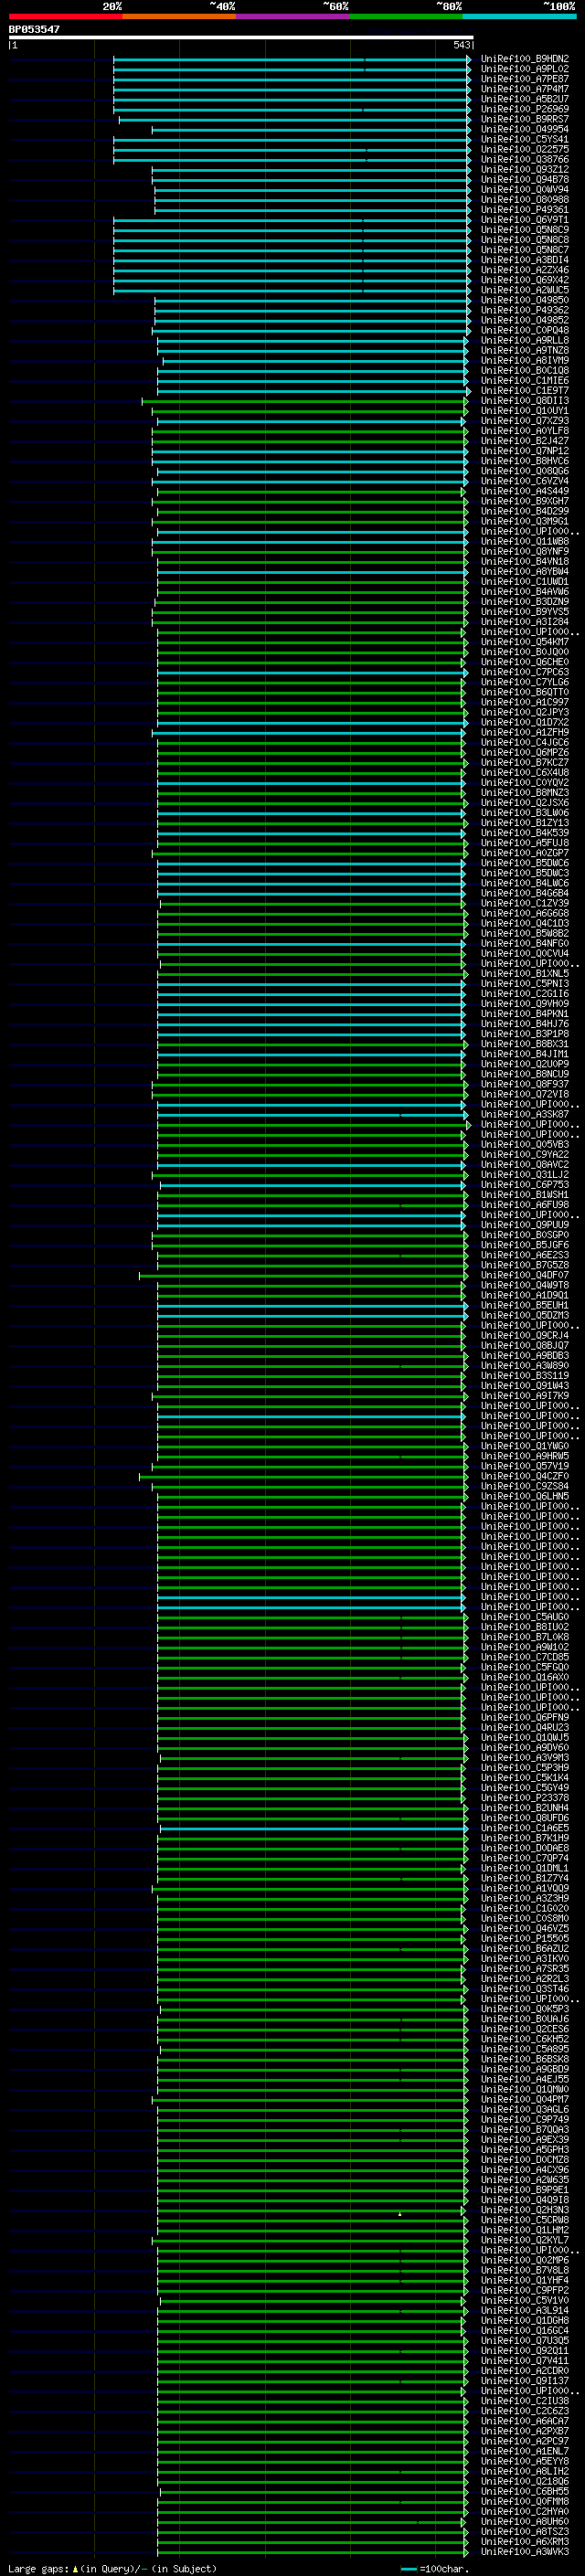Select the UniRef100_A5GPH3 label
The image size is (585, 2576).
click(524, 2149)
